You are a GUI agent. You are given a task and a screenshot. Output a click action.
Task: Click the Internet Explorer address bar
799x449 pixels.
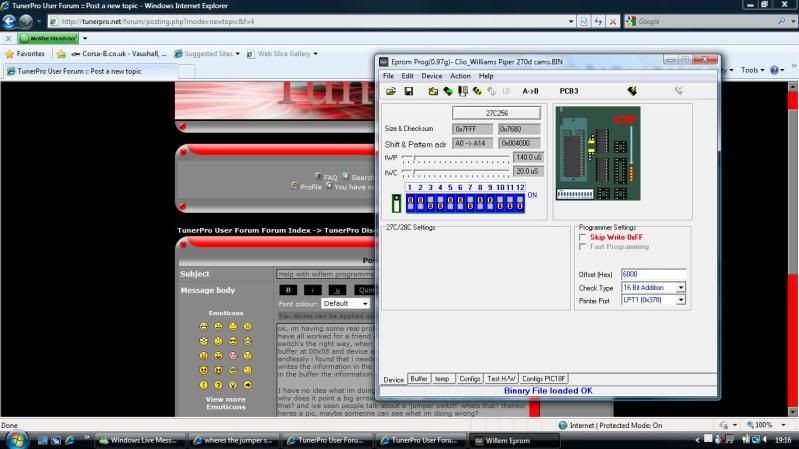[311, 21]
